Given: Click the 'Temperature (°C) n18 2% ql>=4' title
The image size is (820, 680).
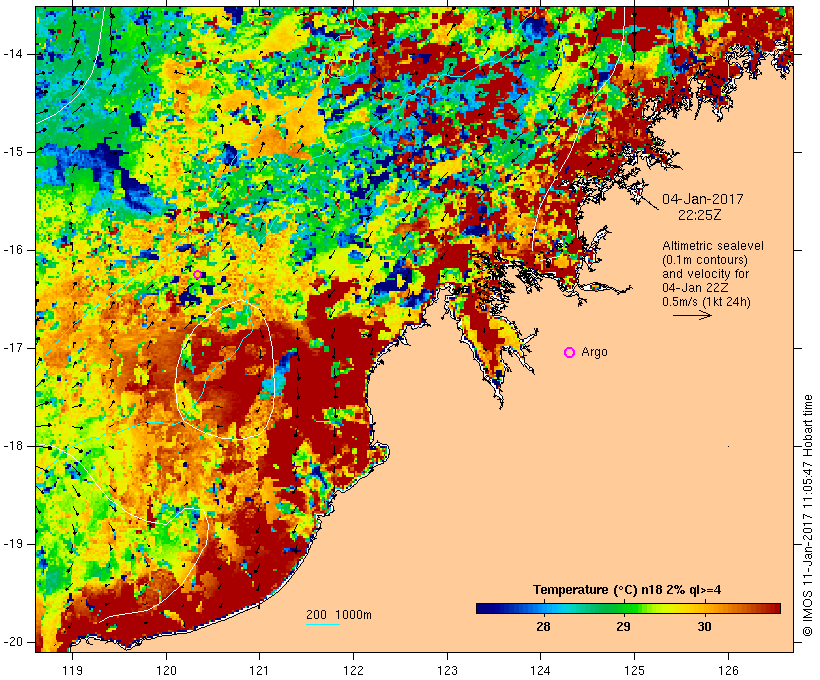Looking at the screenshot, I should pos(627,590).
